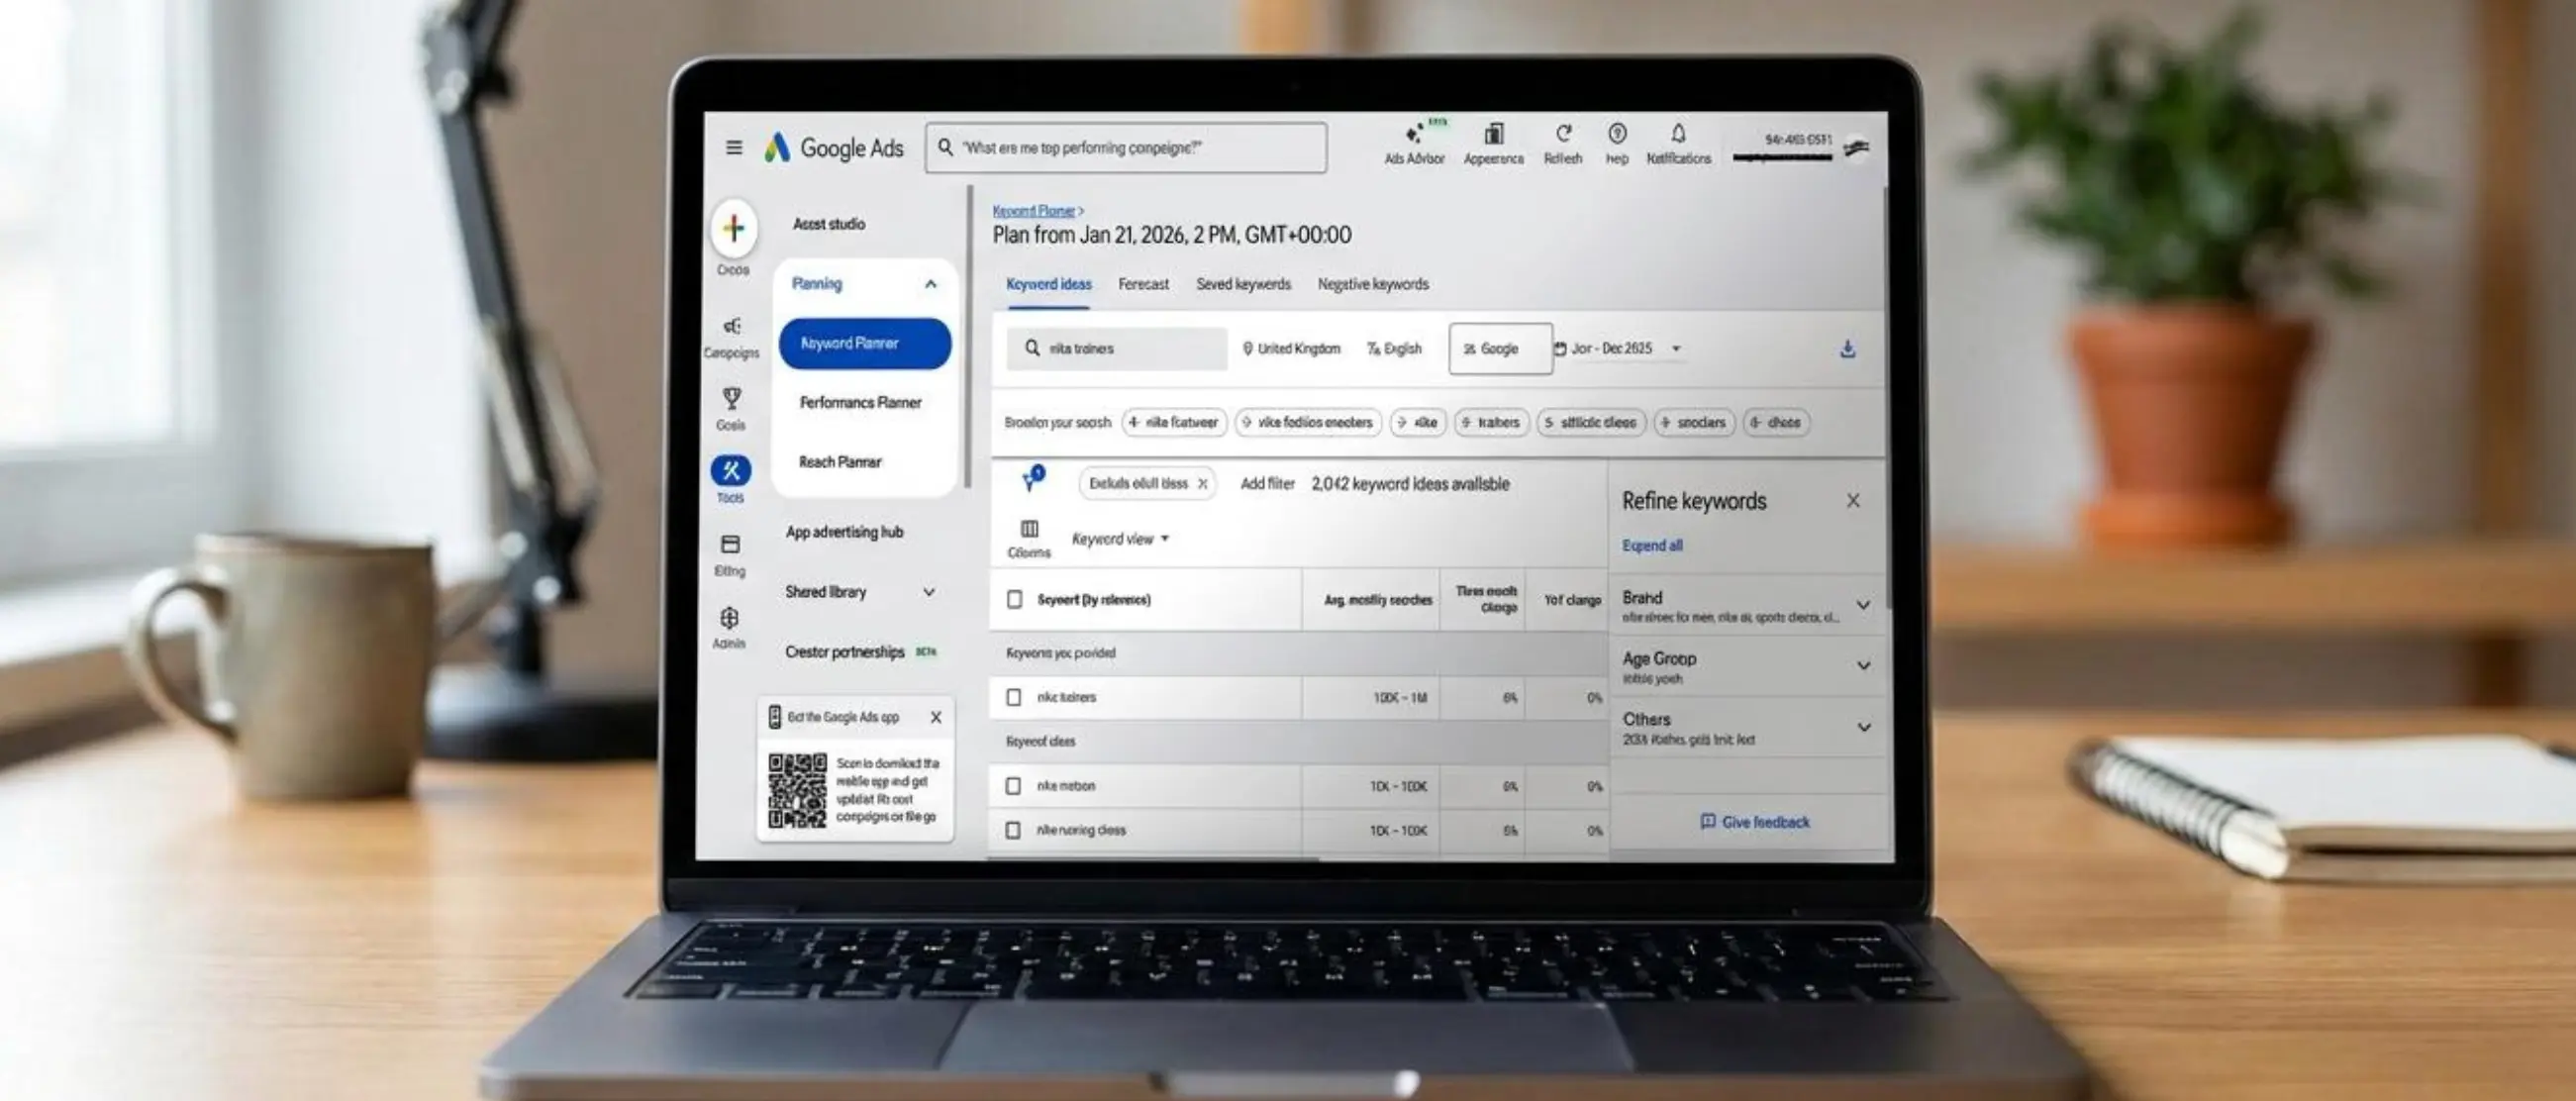
Task: Select Keyword Planner menu item
Action: coord(865,344)
